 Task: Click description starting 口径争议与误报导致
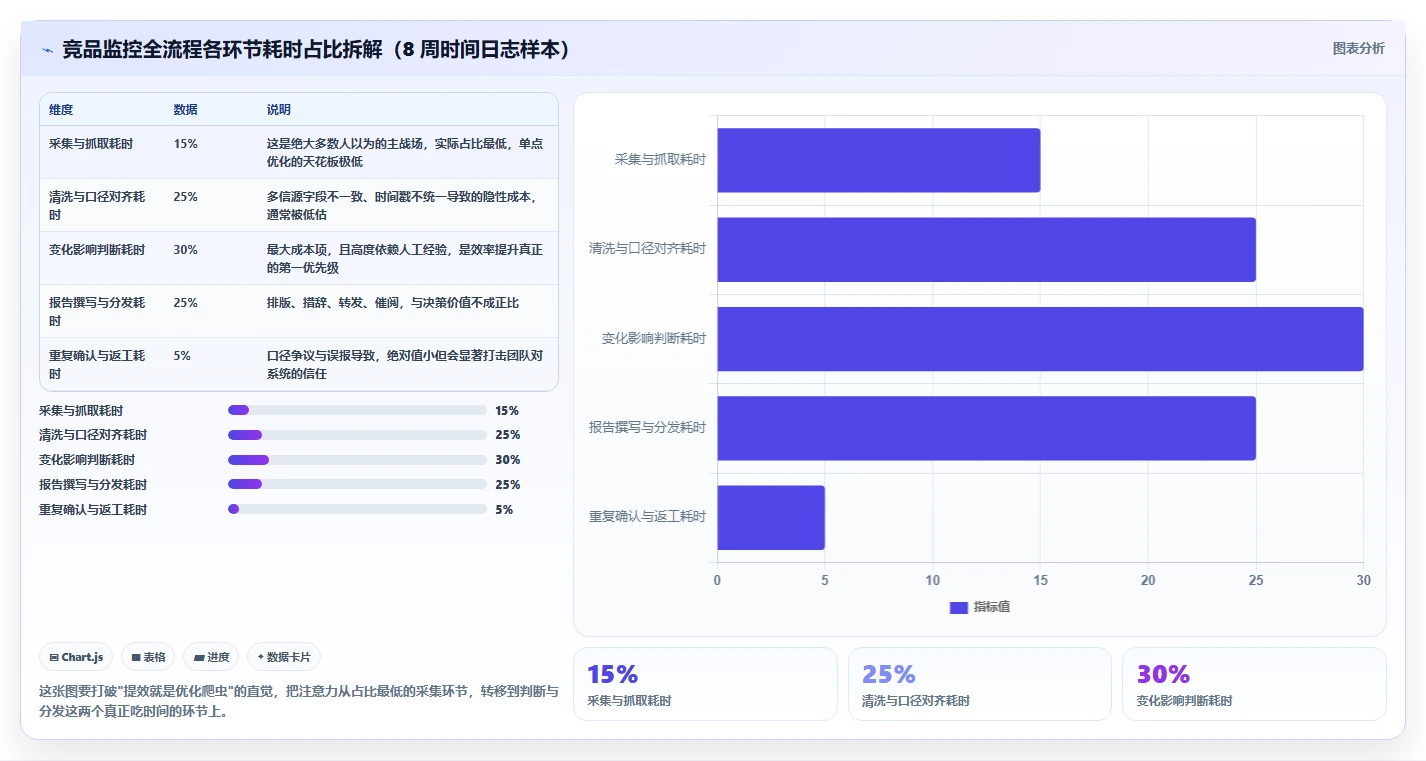[x=405, y=365]
